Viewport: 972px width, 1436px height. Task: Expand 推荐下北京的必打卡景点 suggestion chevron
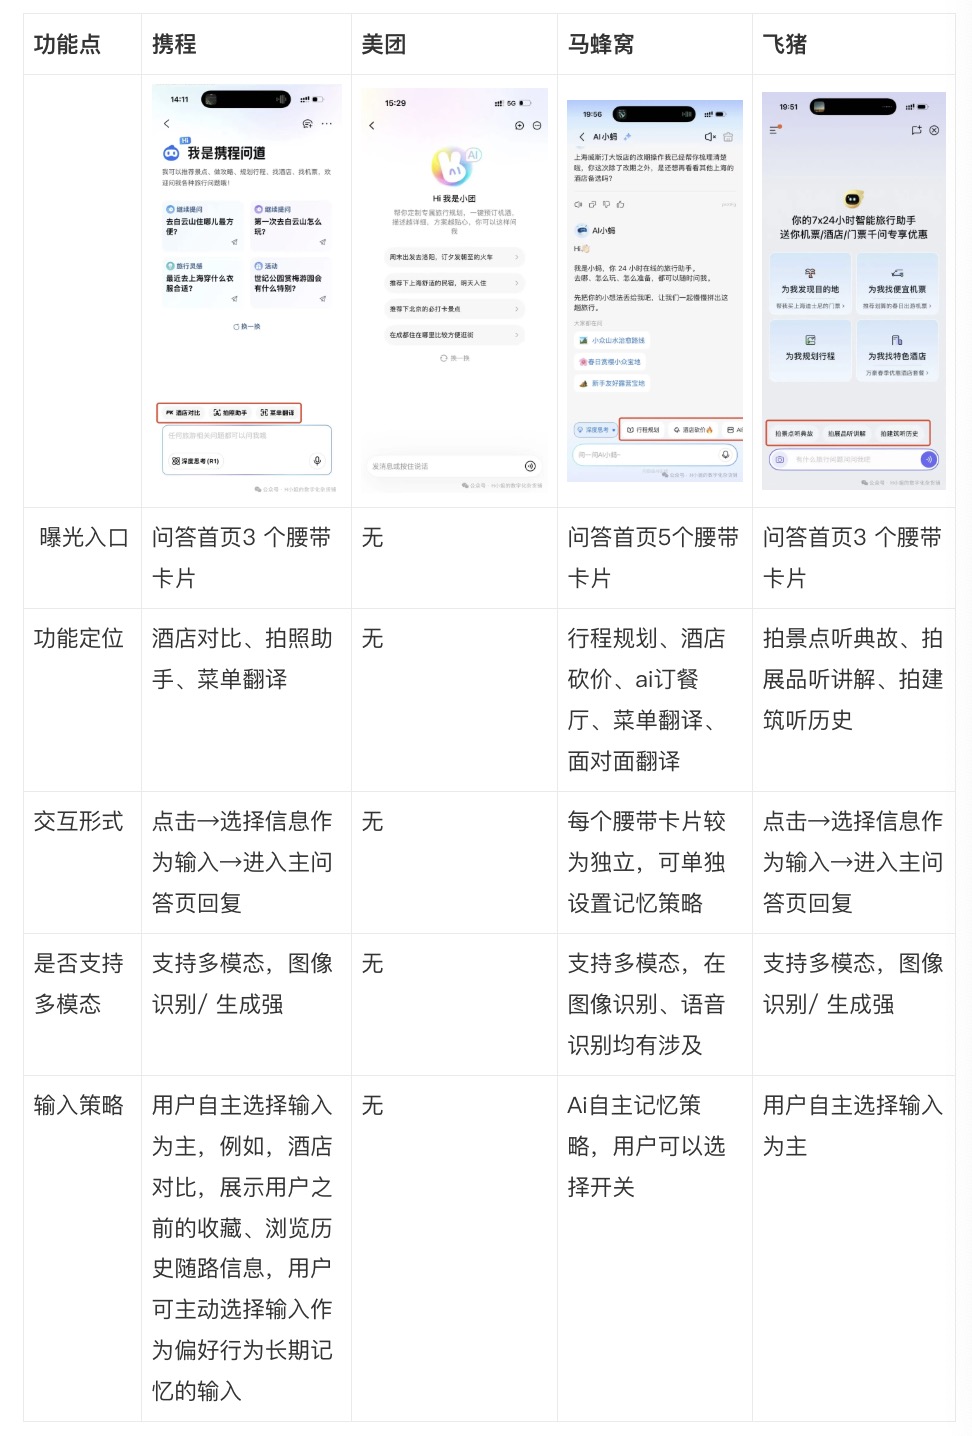point(517,309)
